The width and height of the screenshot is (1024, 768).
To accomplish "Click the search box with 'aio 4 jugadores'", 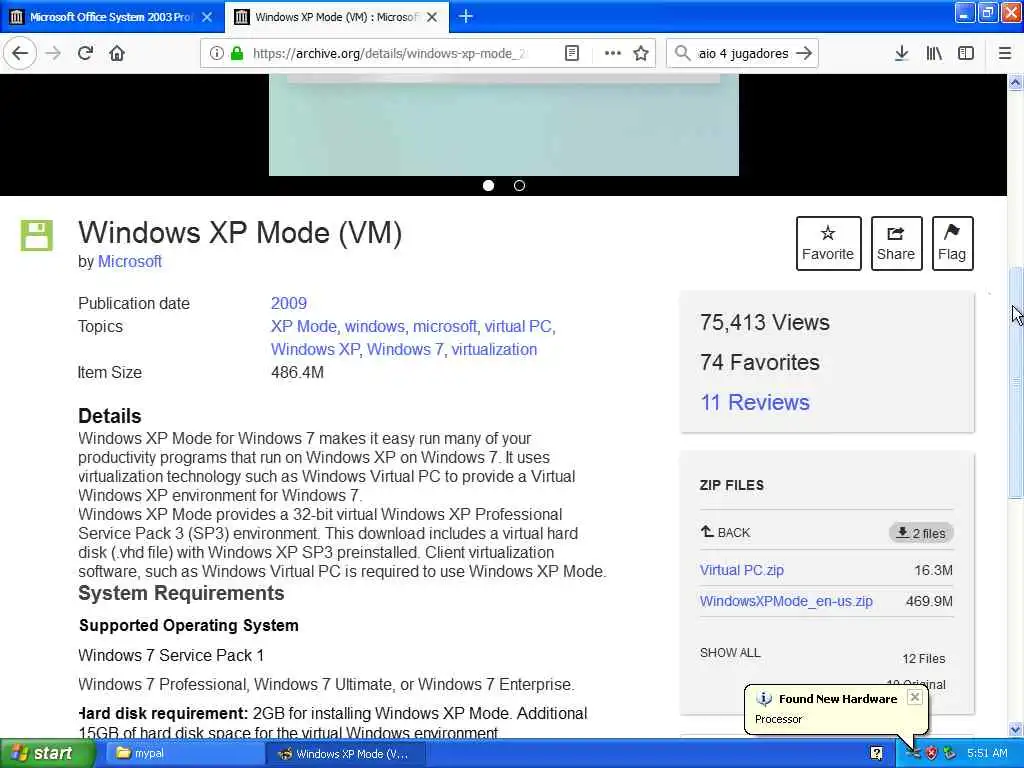I will [x=743, y=53].
